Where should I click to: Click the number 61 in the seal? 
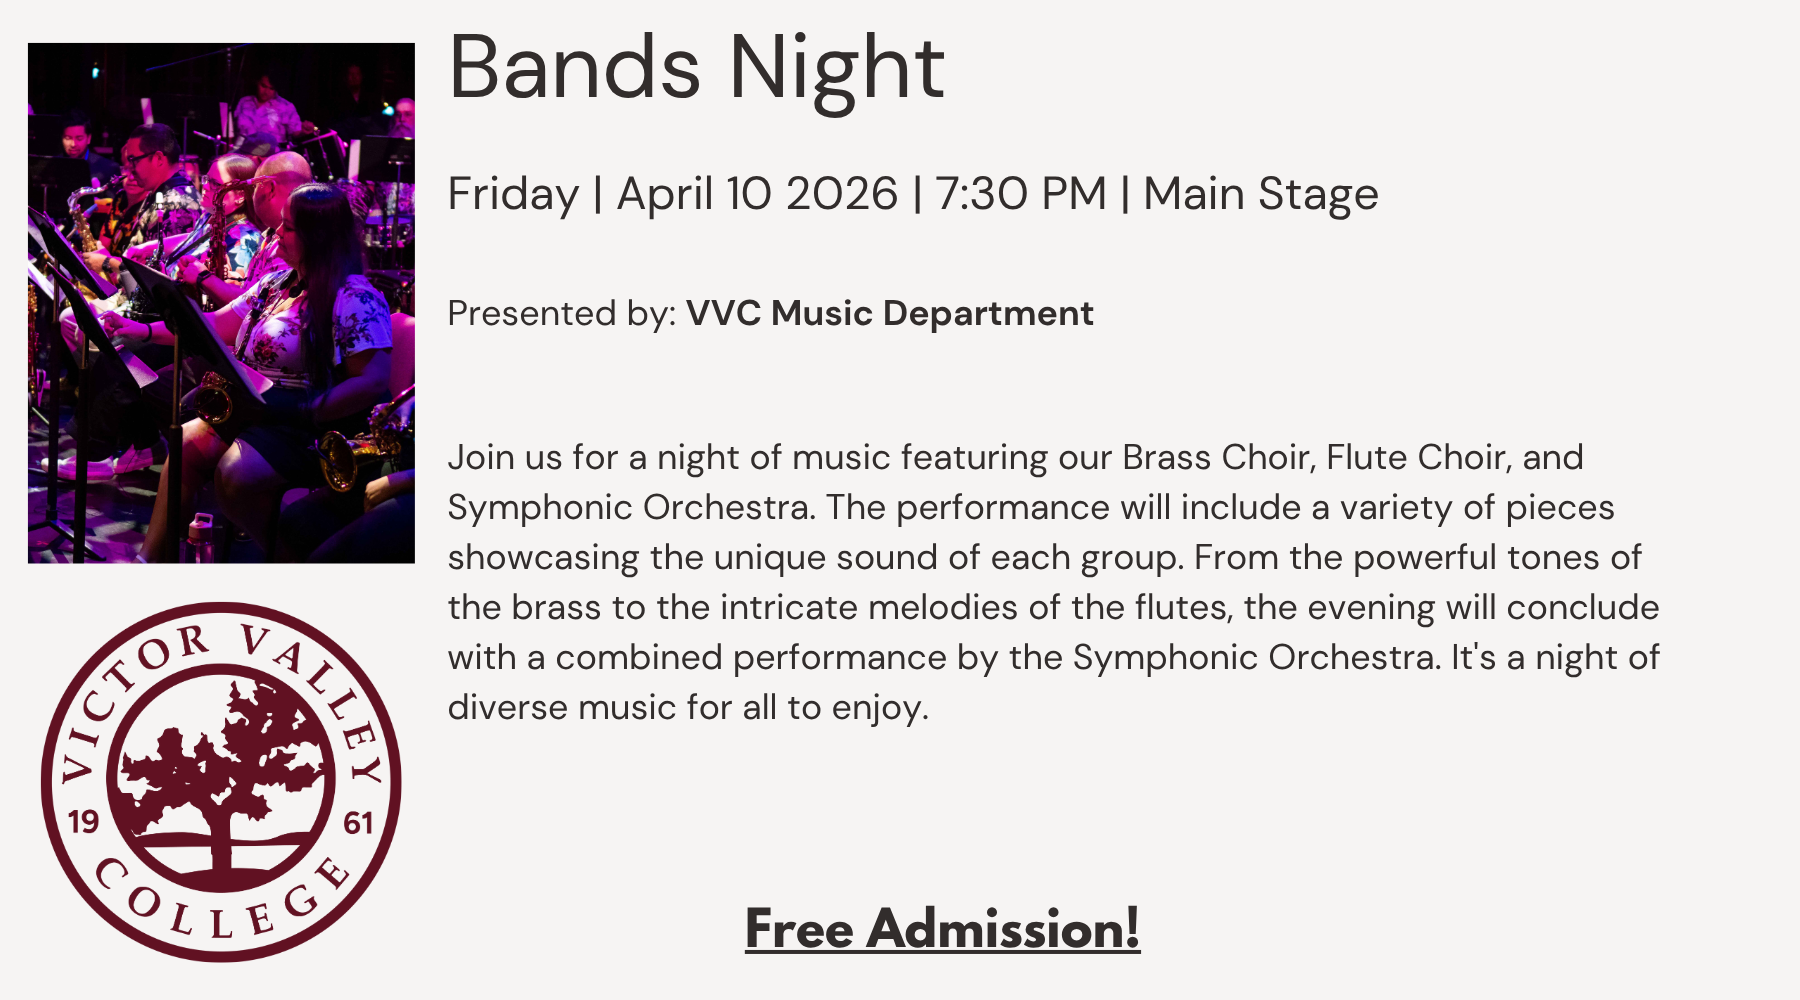pyautogui.click(x=357, y=823)
